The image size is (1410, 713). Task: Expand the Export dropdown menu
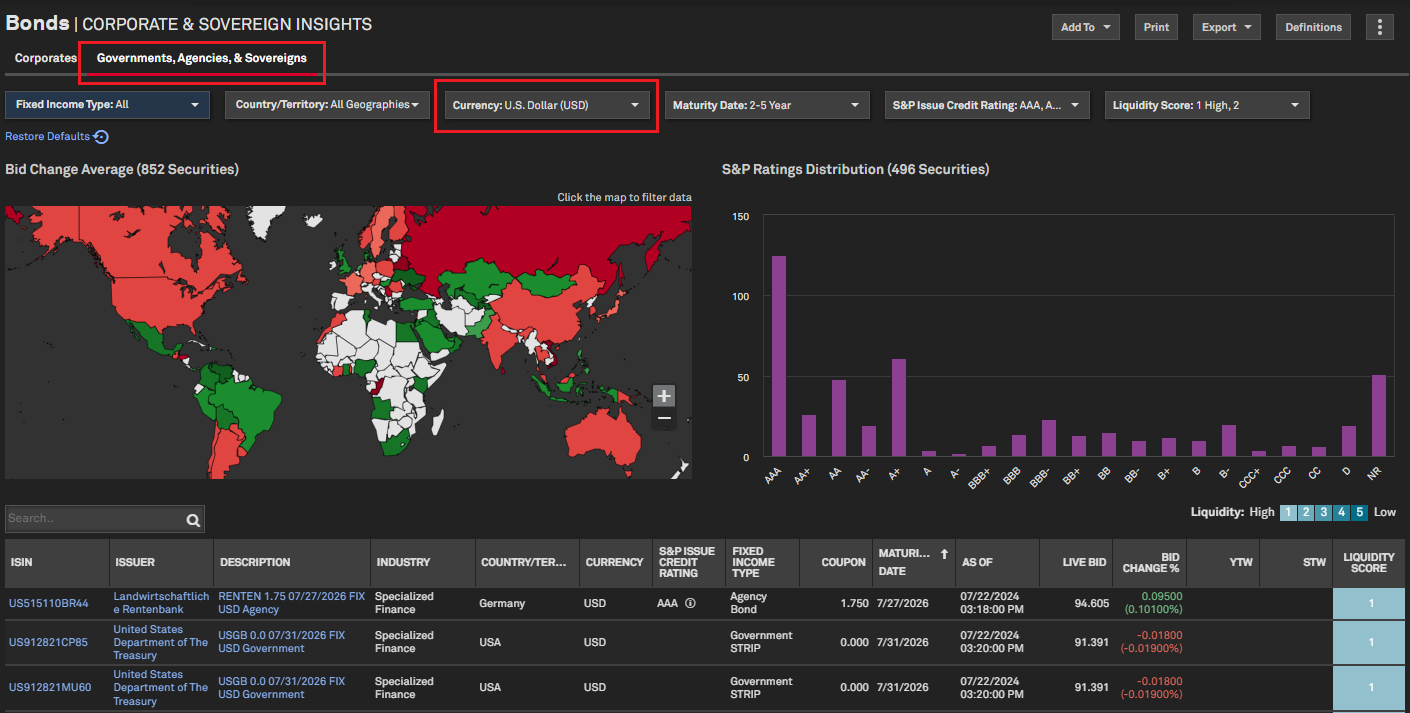coord(1226,27)
